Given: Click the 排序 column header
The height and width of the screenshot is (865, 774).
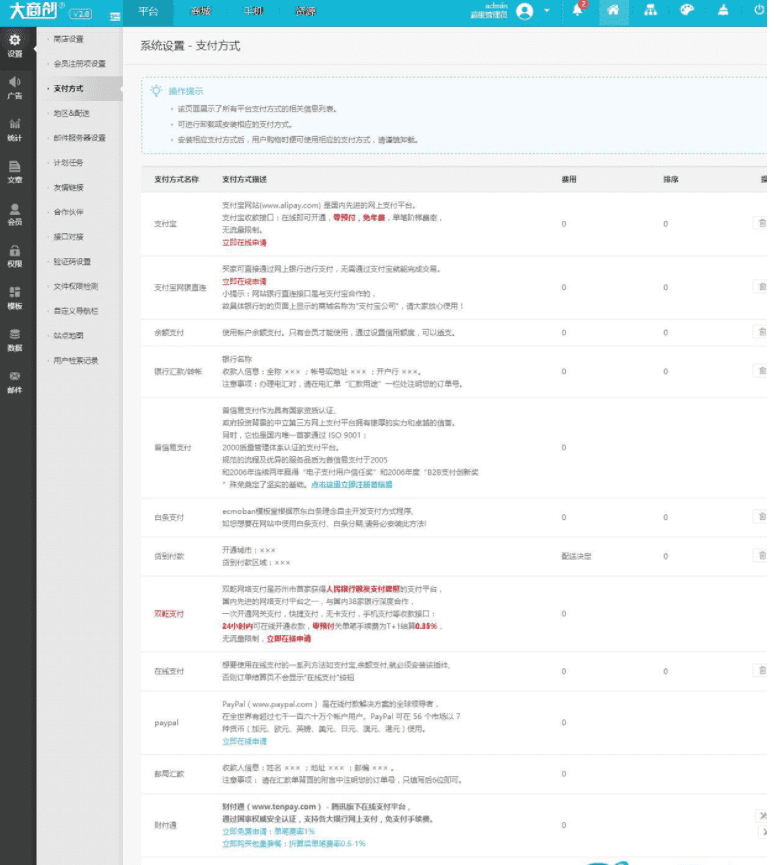Looking at the screenshot, I should [671, 179].
